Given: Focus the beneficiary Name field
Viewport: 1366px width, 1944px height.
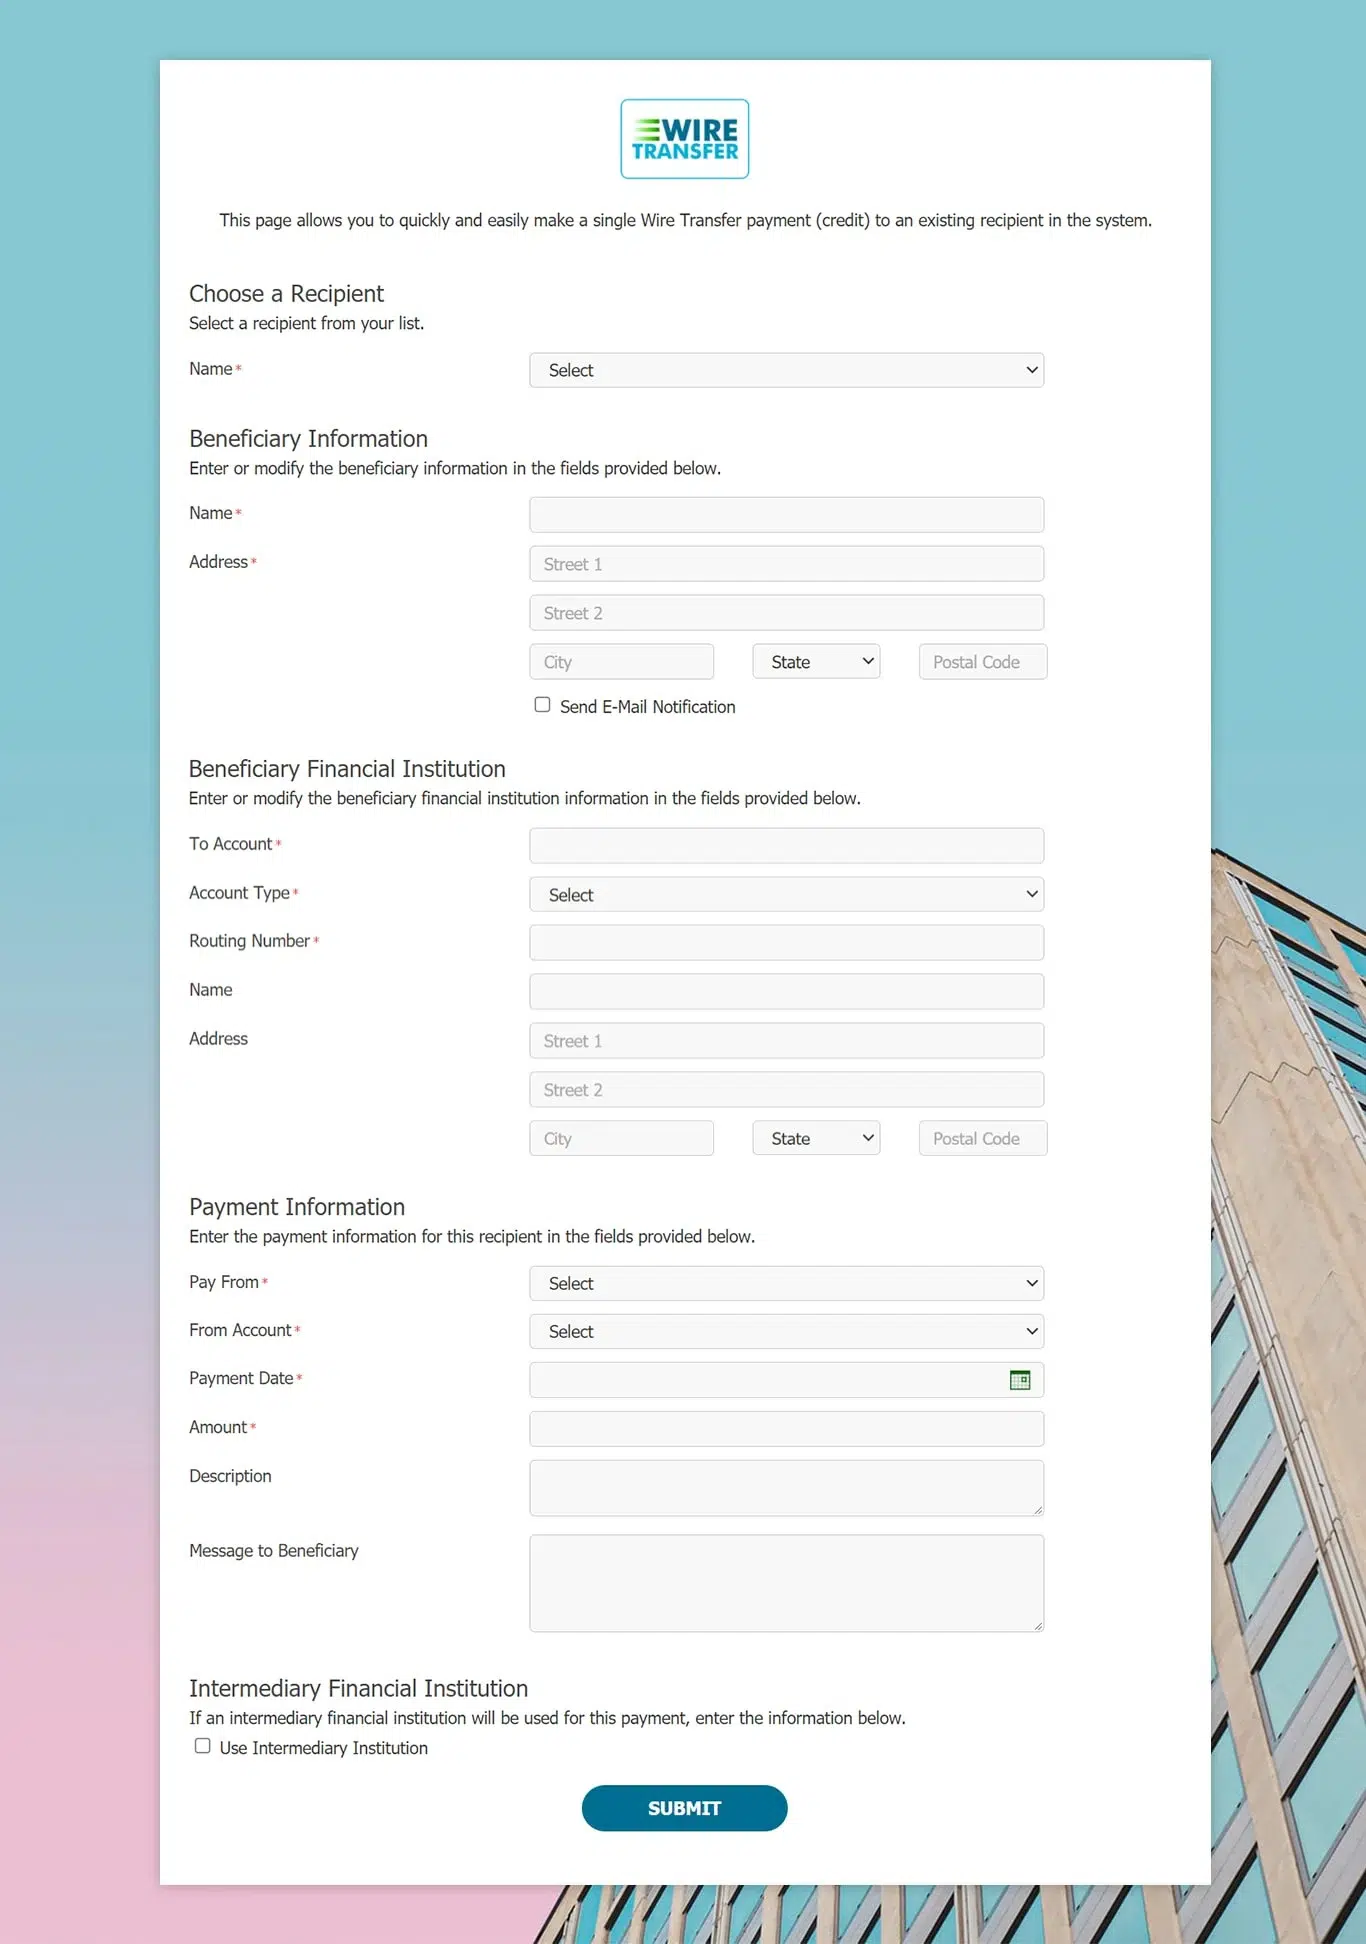Looking at the screenshot, I should [786, 515].
